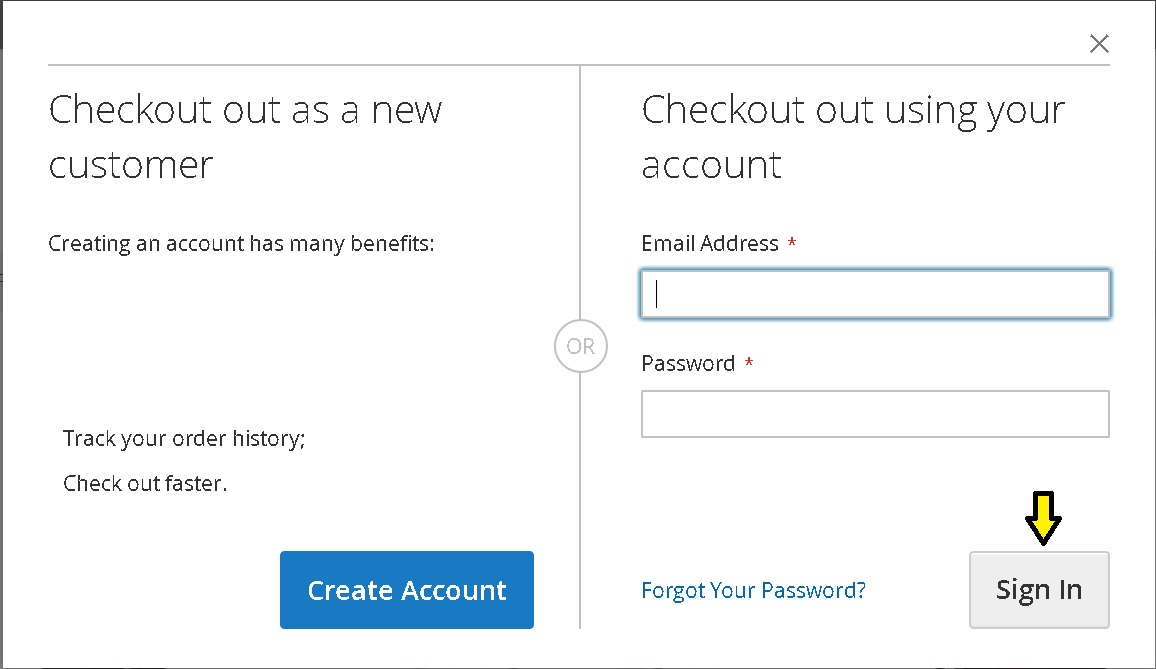The image size is (1156, 669).
Task: Click the red asterisk beside Password
Action: pyautogui.click(x=748, y=364)
